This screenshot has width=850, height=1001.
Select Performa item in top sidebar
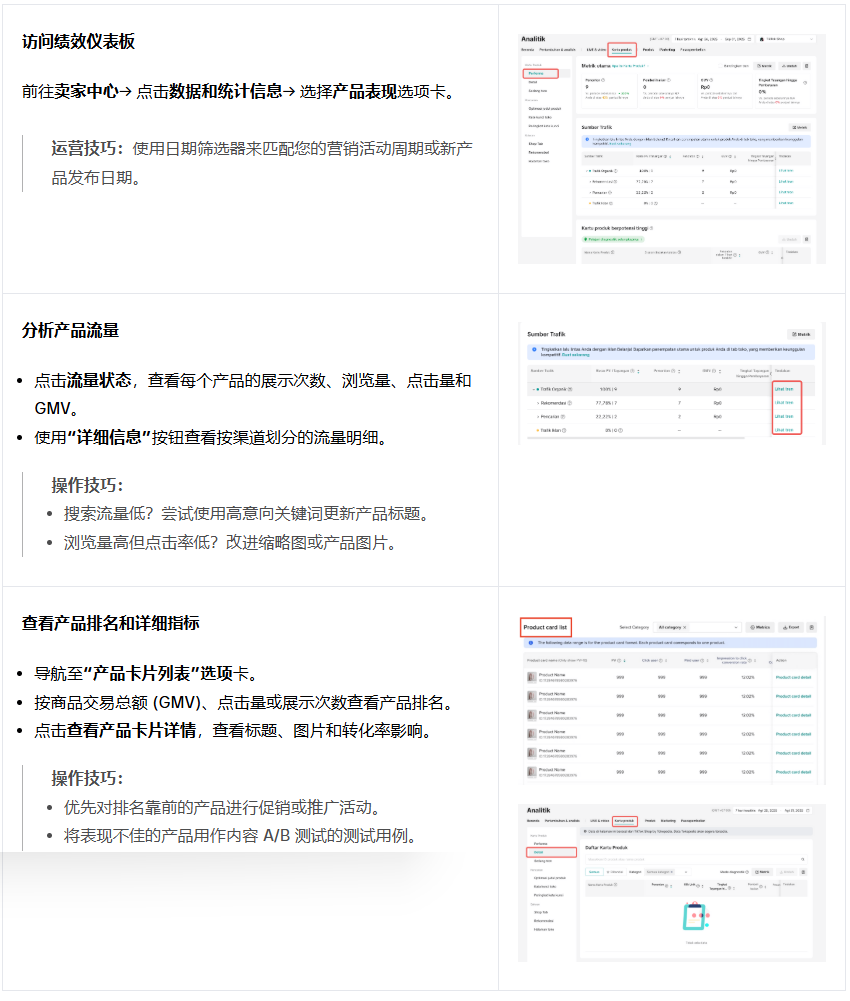(x=539, y=73)
